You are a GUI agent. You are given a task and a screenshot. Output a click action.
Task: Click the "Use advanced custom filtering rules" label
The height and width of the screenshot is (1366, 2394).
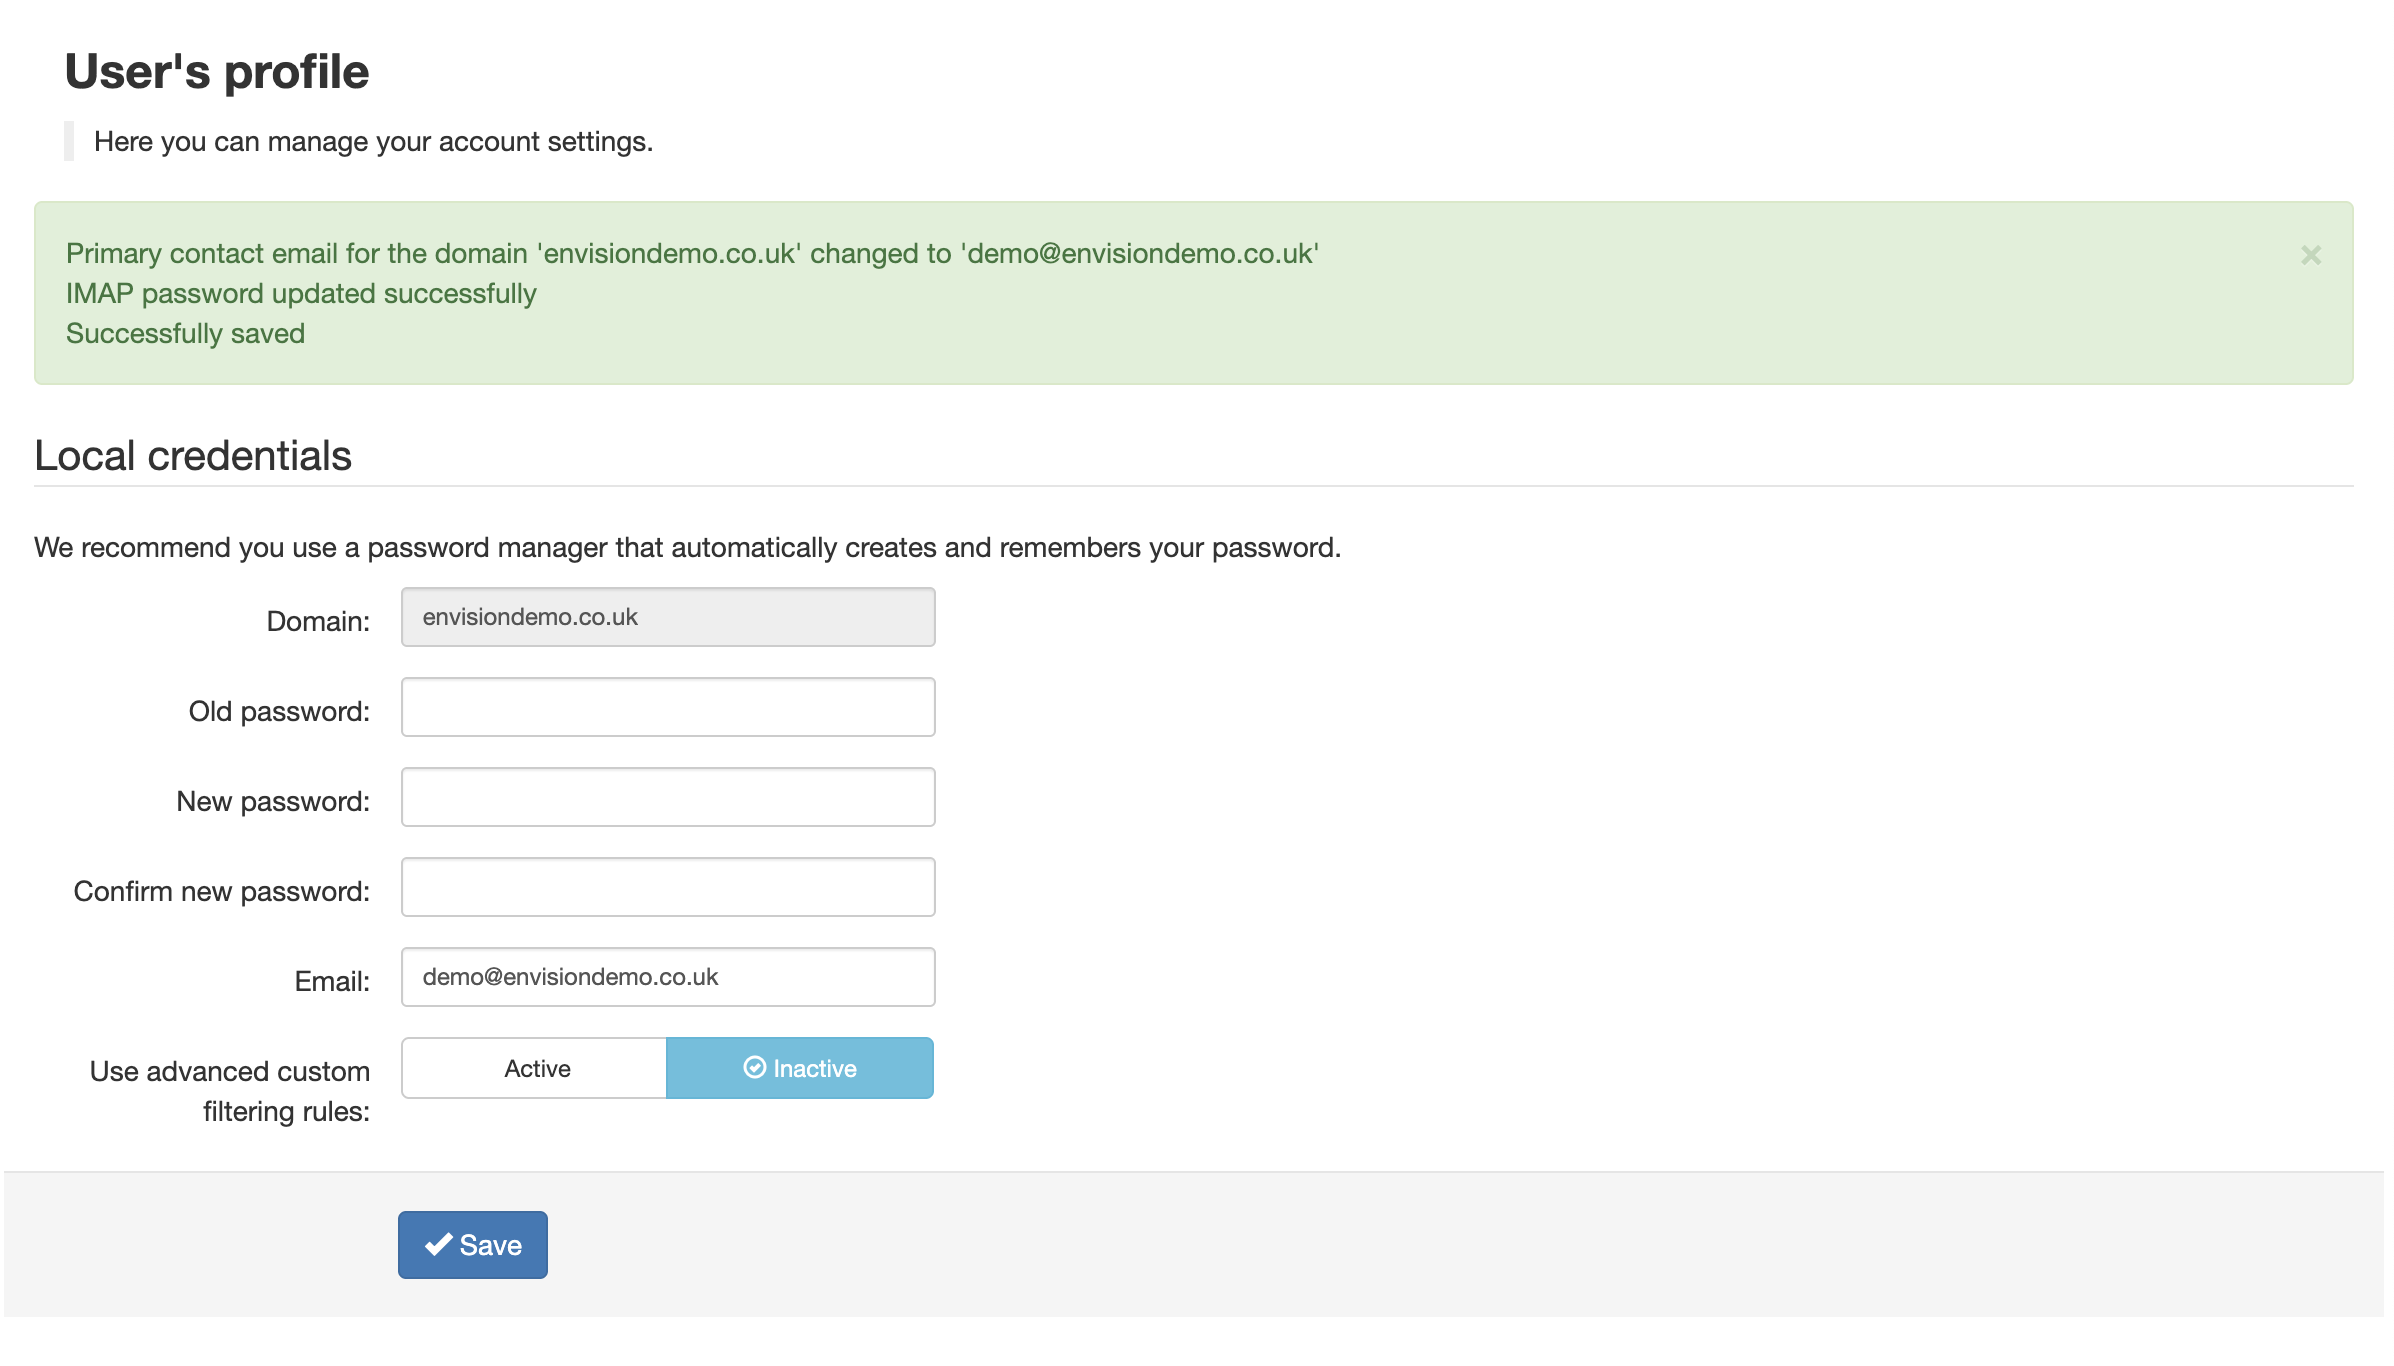(x=230, y=1091)
